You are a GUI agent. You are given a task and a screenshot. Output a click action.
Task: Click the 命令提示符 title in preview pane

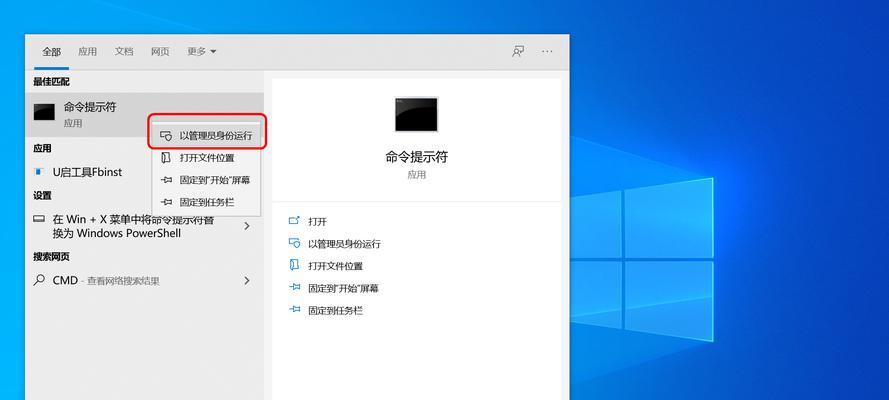[x=416, y=157]
